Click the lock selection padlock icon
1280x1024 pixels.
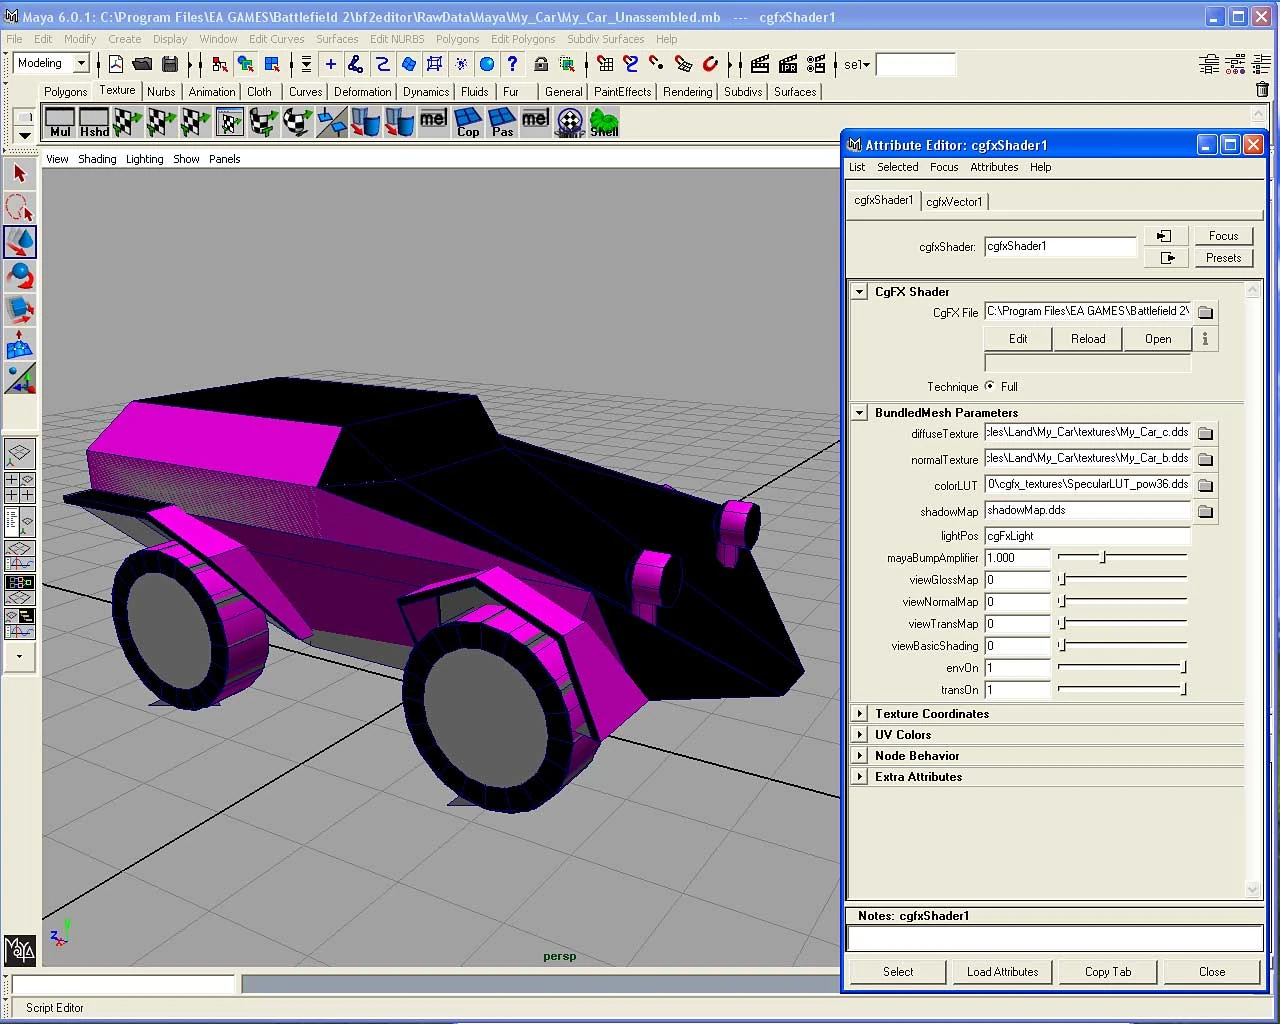(x=540, y=64)
